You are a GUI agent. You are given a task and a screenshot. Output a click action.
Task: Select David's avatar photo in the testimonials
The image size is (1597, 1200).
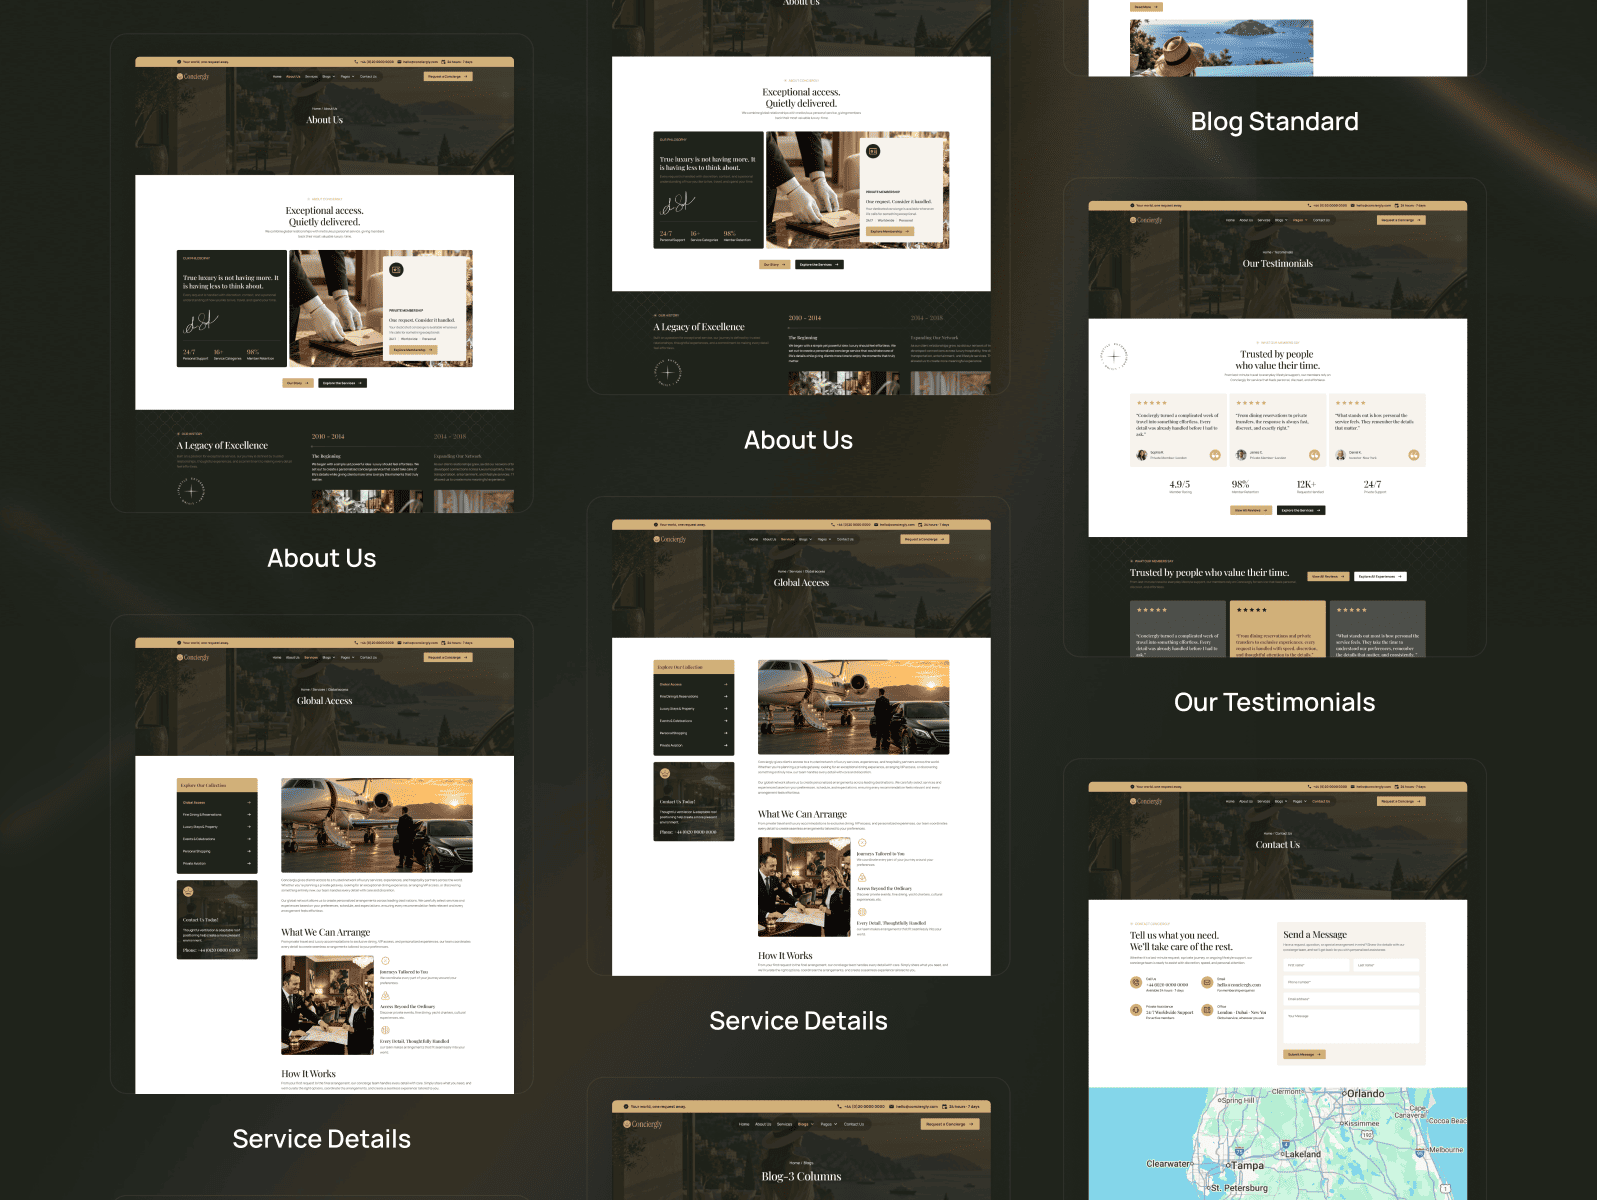pos(1340,455)
